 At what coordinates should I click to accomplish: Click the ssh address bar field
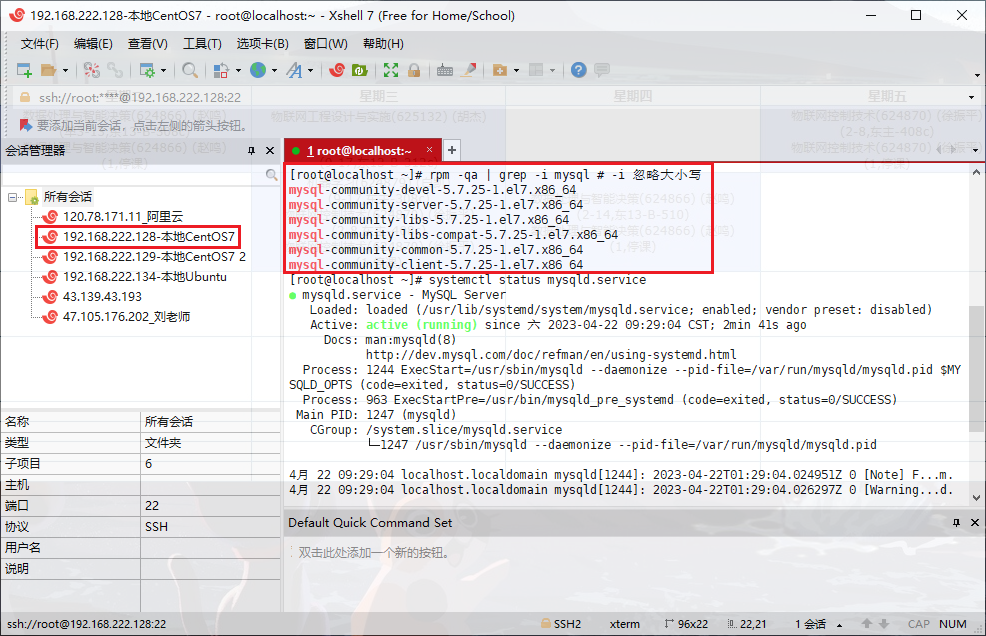(490, 98)
